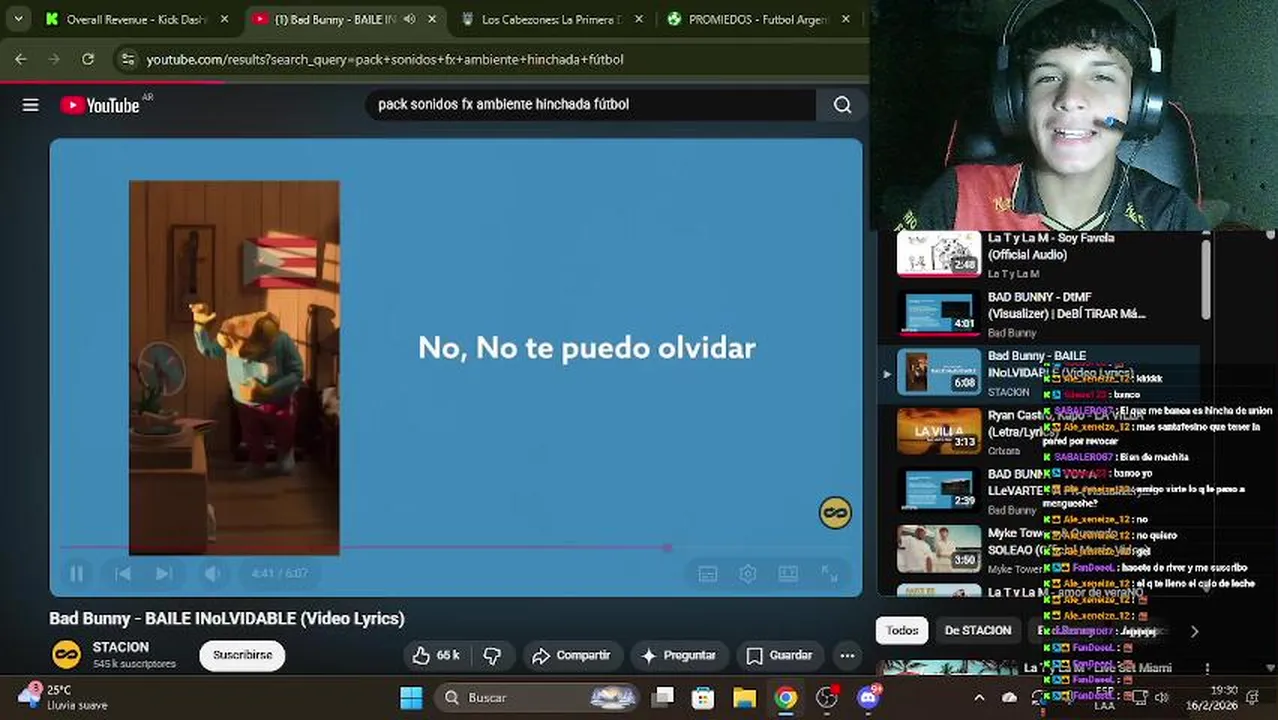Show more filter chips with right arrow
The height and width of the screenshot is (720, 1278).
click(x=1193, y=631)
